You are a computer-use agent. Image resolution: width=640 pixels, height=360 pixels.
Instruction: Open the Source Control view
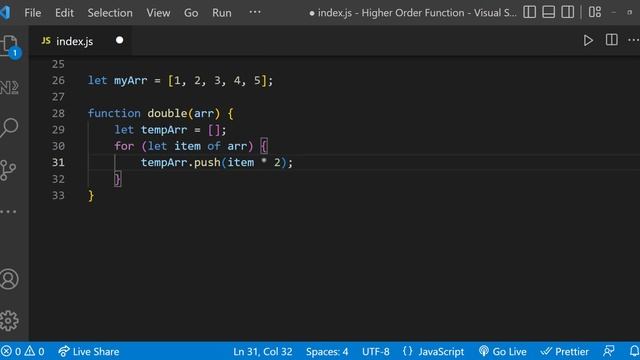click(x=8, y=170)
